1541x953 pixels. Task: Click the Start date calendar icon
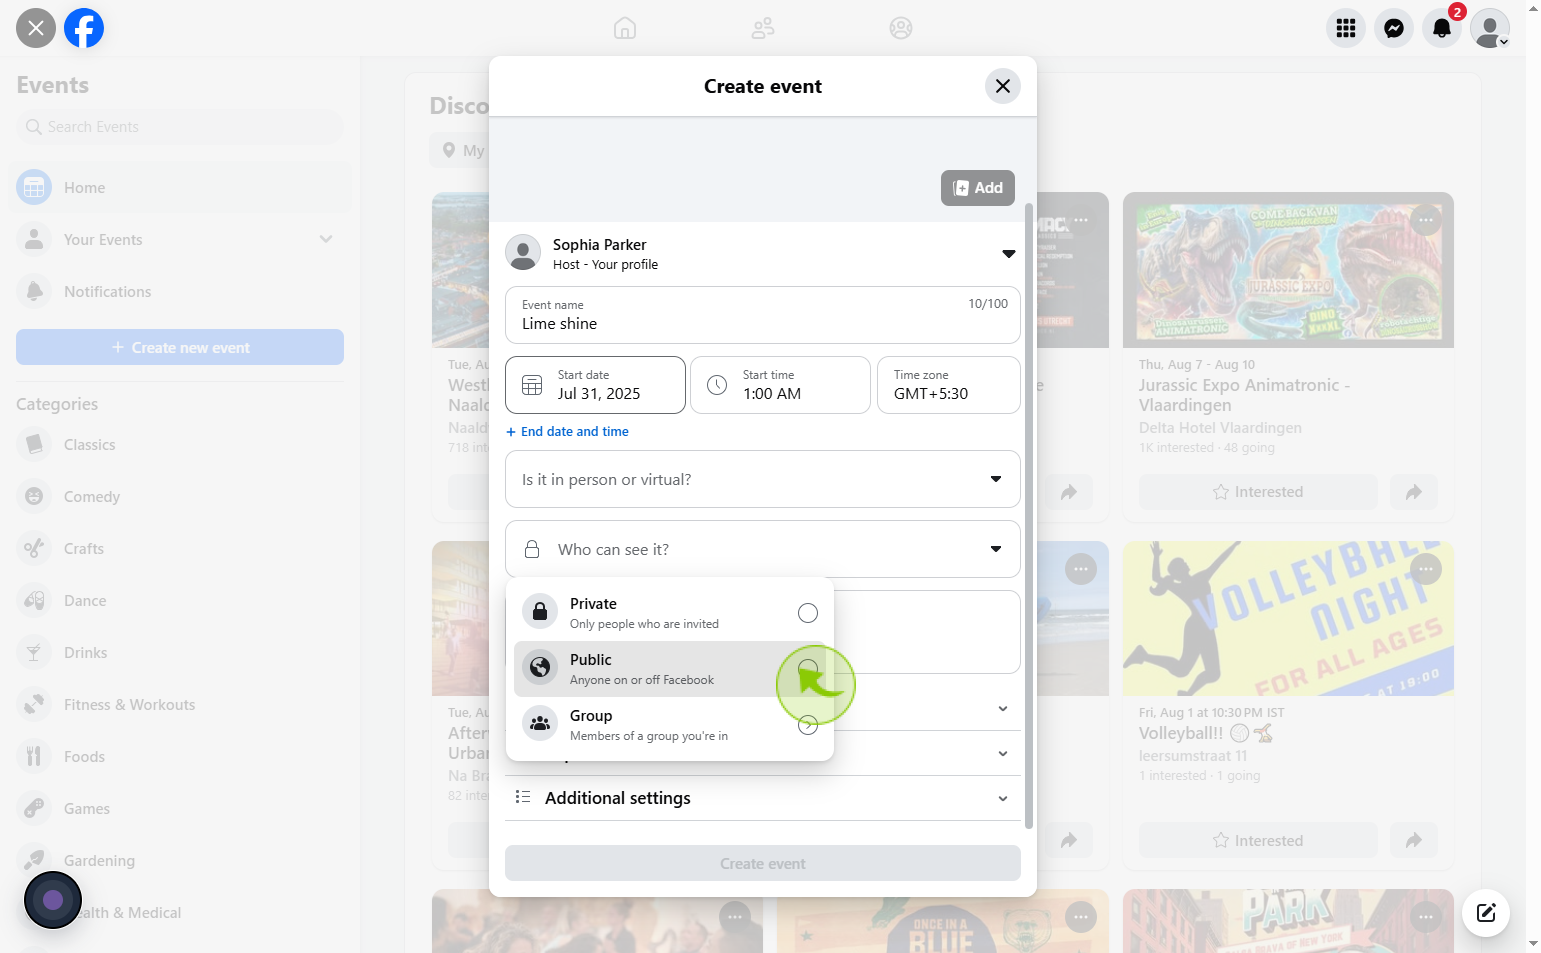(532, 385)
